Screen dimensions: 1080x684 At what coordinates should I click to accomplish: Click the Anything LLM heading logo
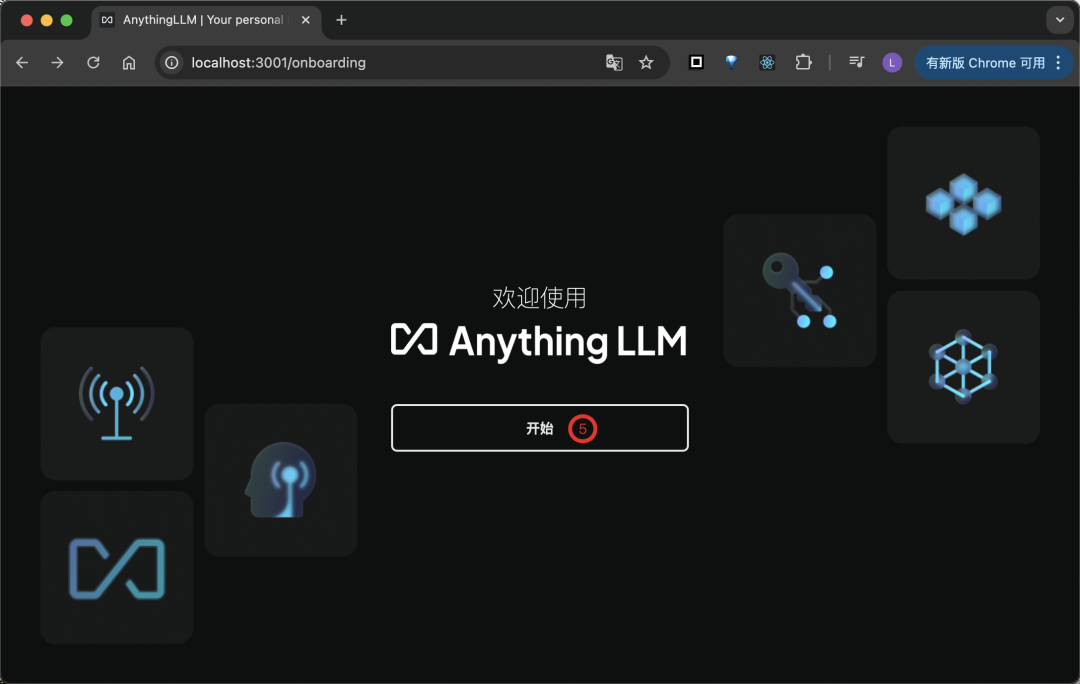pos(539,341)
